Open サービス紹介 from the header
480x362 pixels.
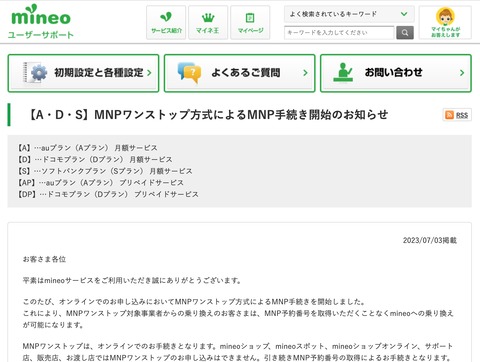tap(166, 23)
